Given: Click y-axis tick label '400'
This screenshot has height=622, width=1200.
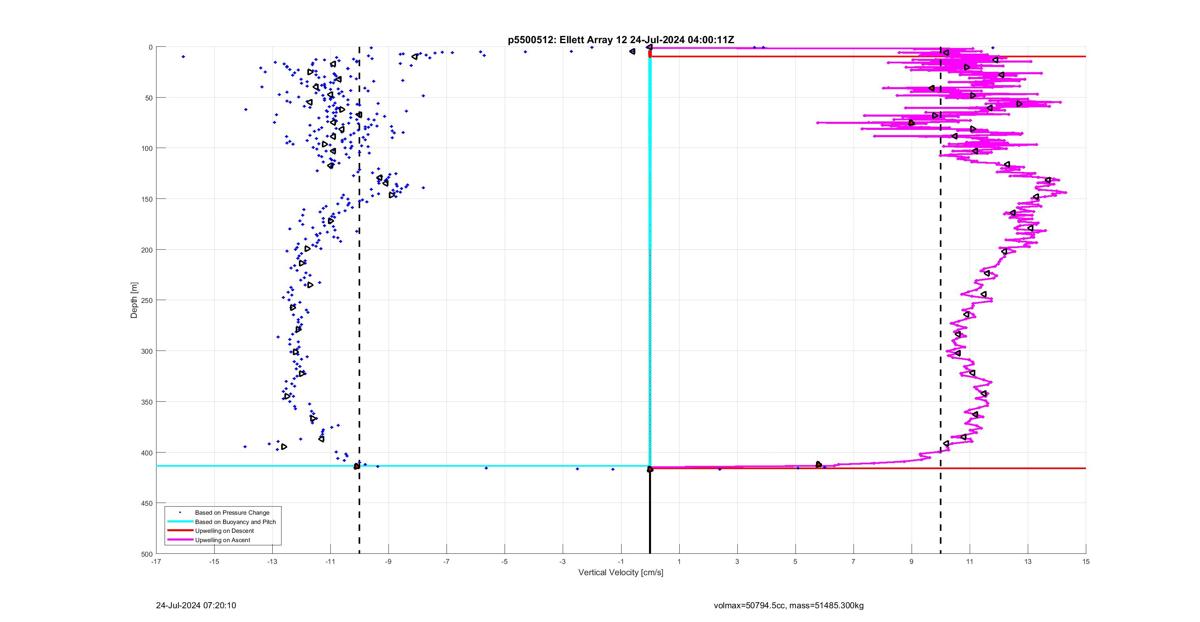Looking at the screenshot, I should [146, 453].
